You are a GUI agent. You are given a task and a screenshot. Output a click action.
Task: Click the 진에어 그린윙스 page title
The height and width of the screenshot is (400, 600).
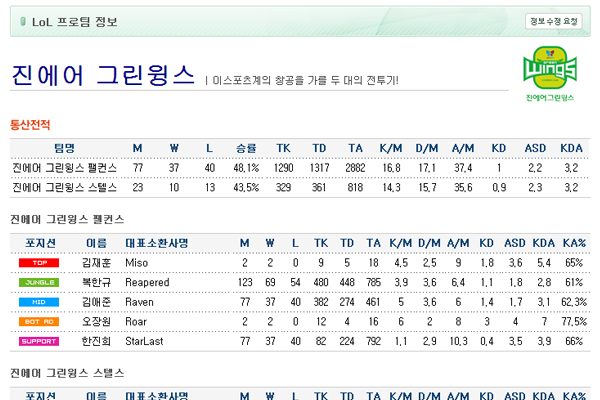click(x=103, y=75)
